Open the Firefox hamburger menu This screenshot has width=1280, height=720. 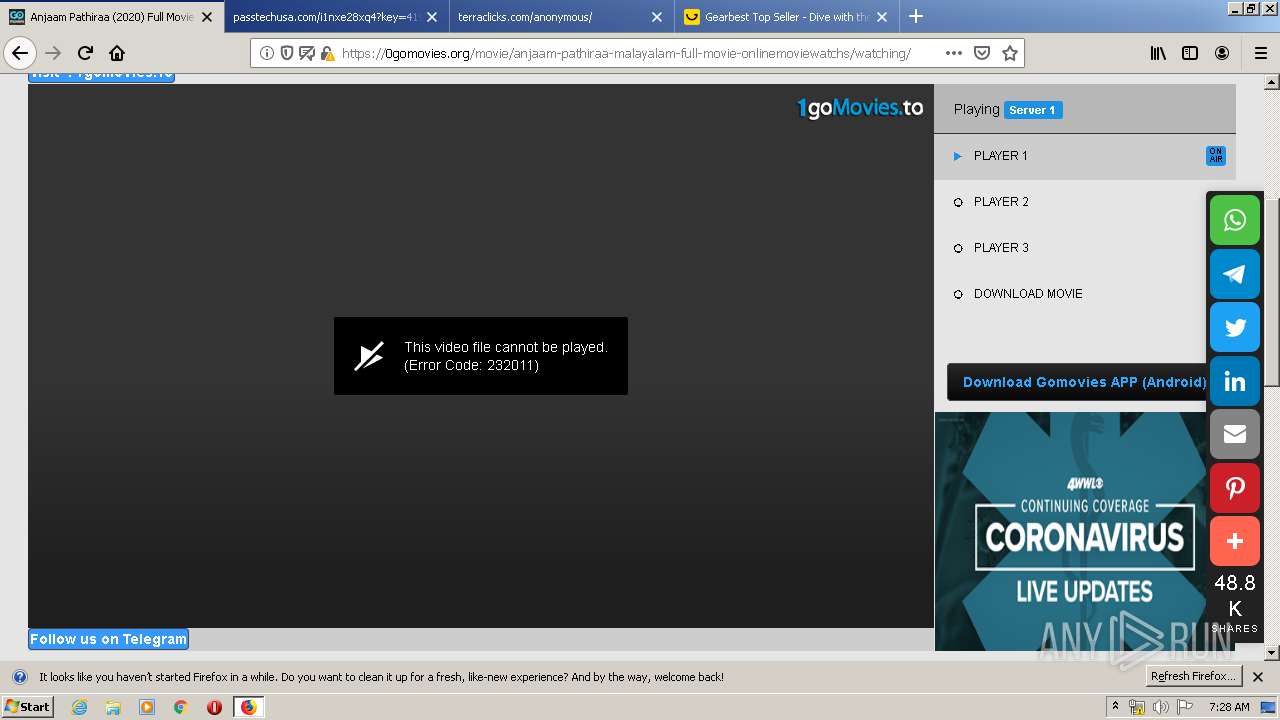(x=1260, y=53)
